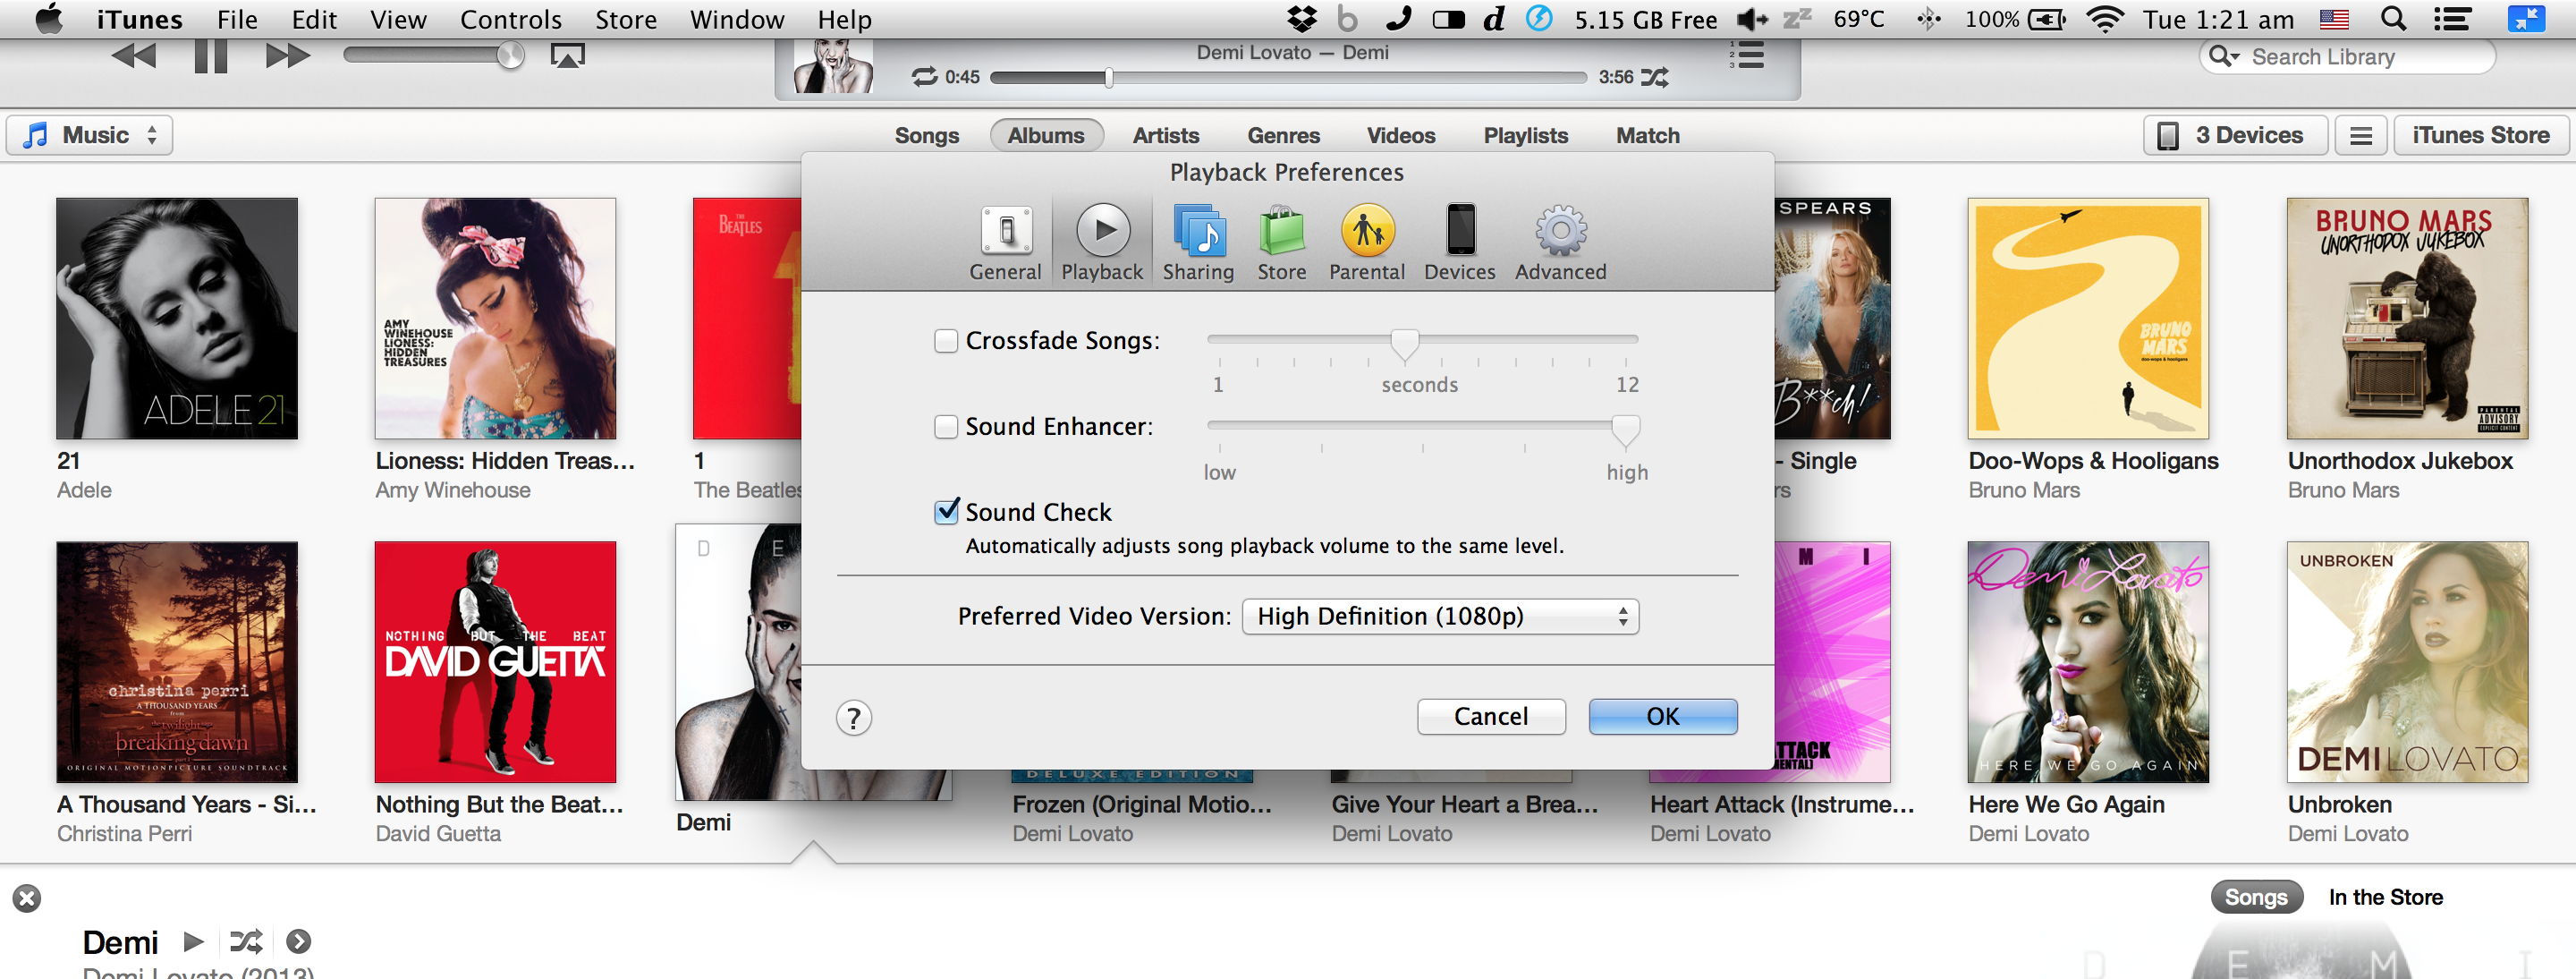Screen dimensions: 2576x979
Task: Select the Here We Go Again album cover
Action: [x=2088, y=662]
